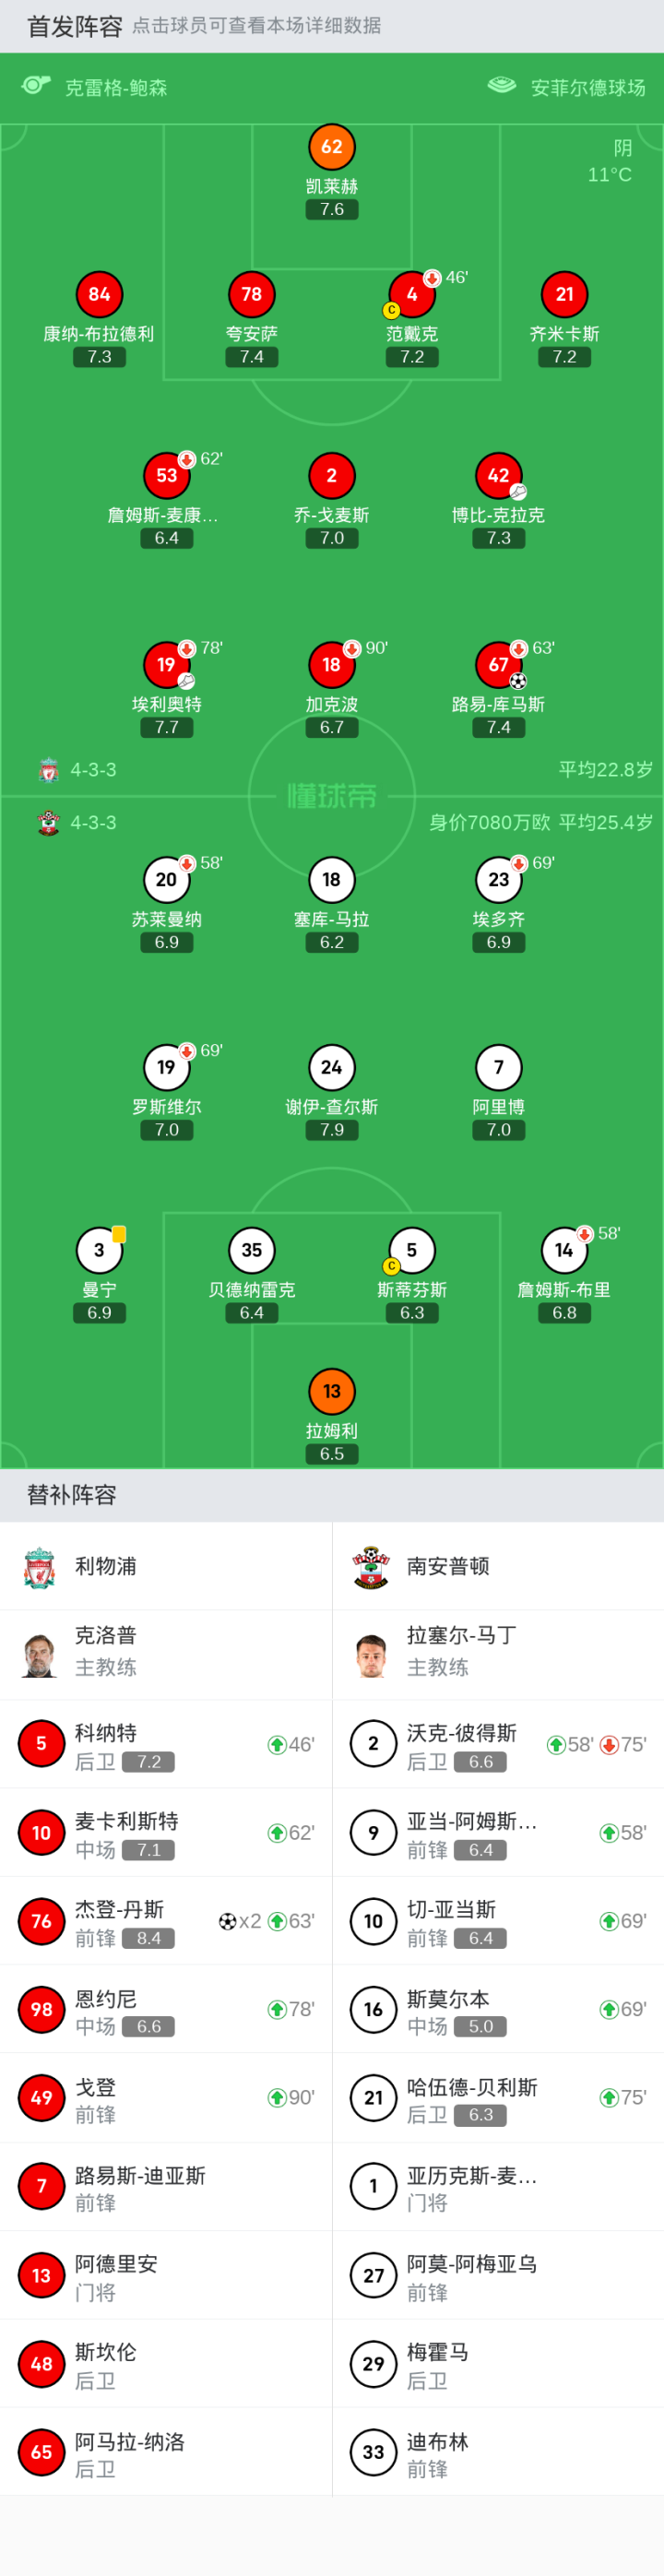Click the goal ball icon on 杰登-丹斯 row
664x2576 pixels.
coord(227,1921)
